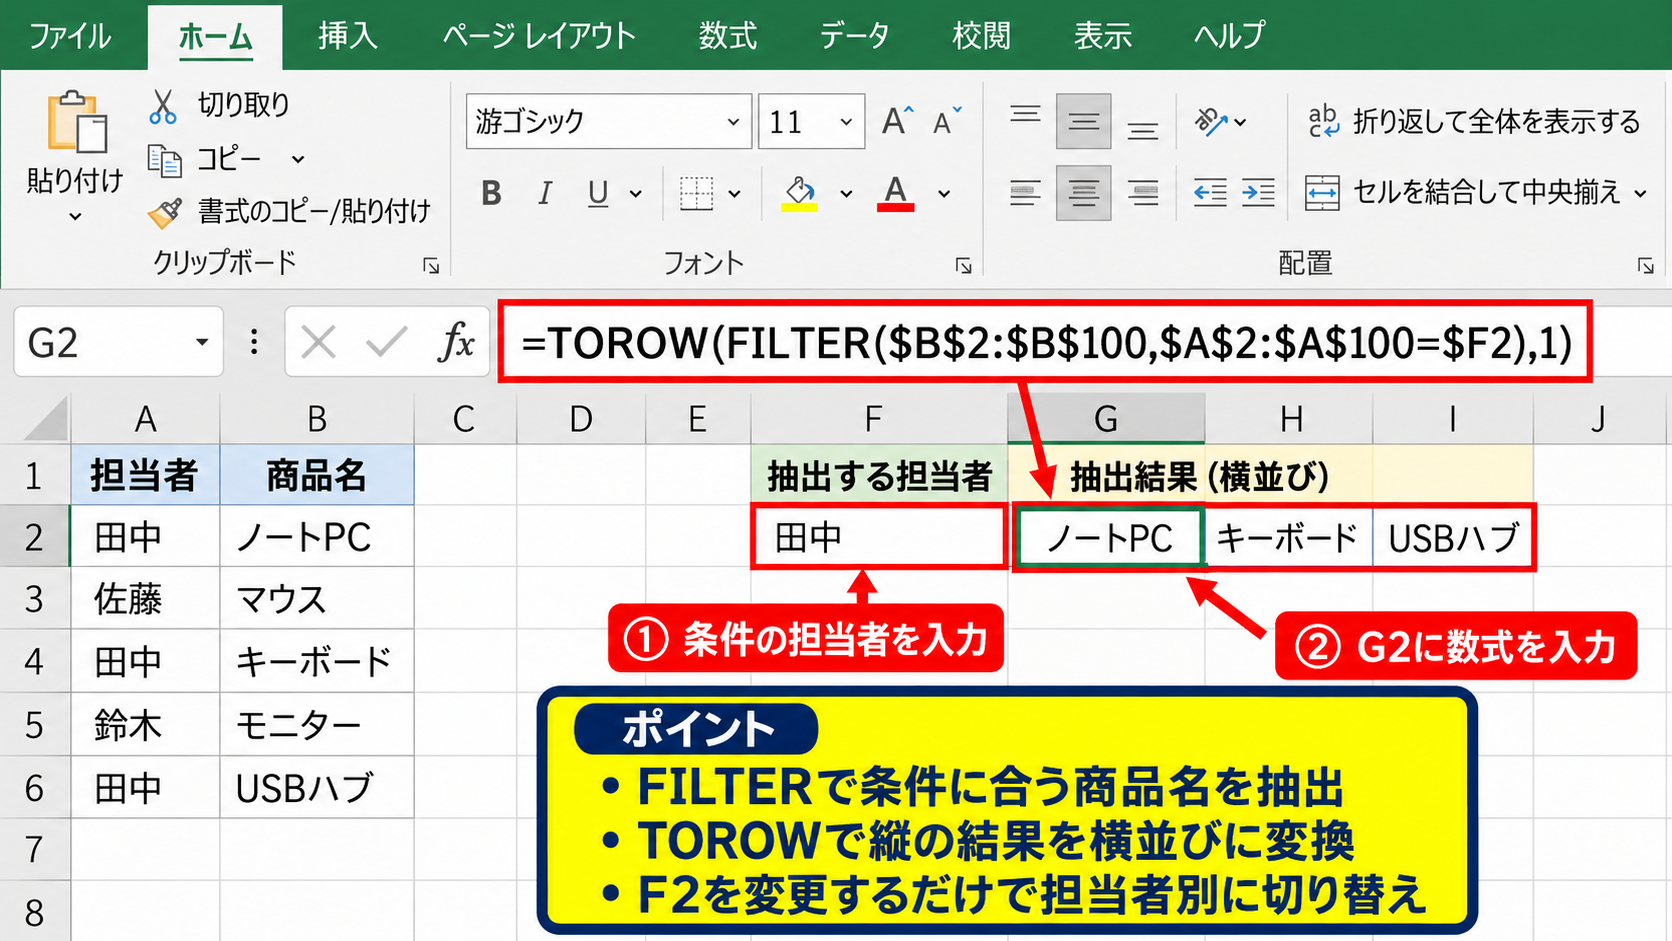The height and width of the screenshot is (941, 1672).
Task: Expand the コピー dropdown arrow
Action: 298,160
